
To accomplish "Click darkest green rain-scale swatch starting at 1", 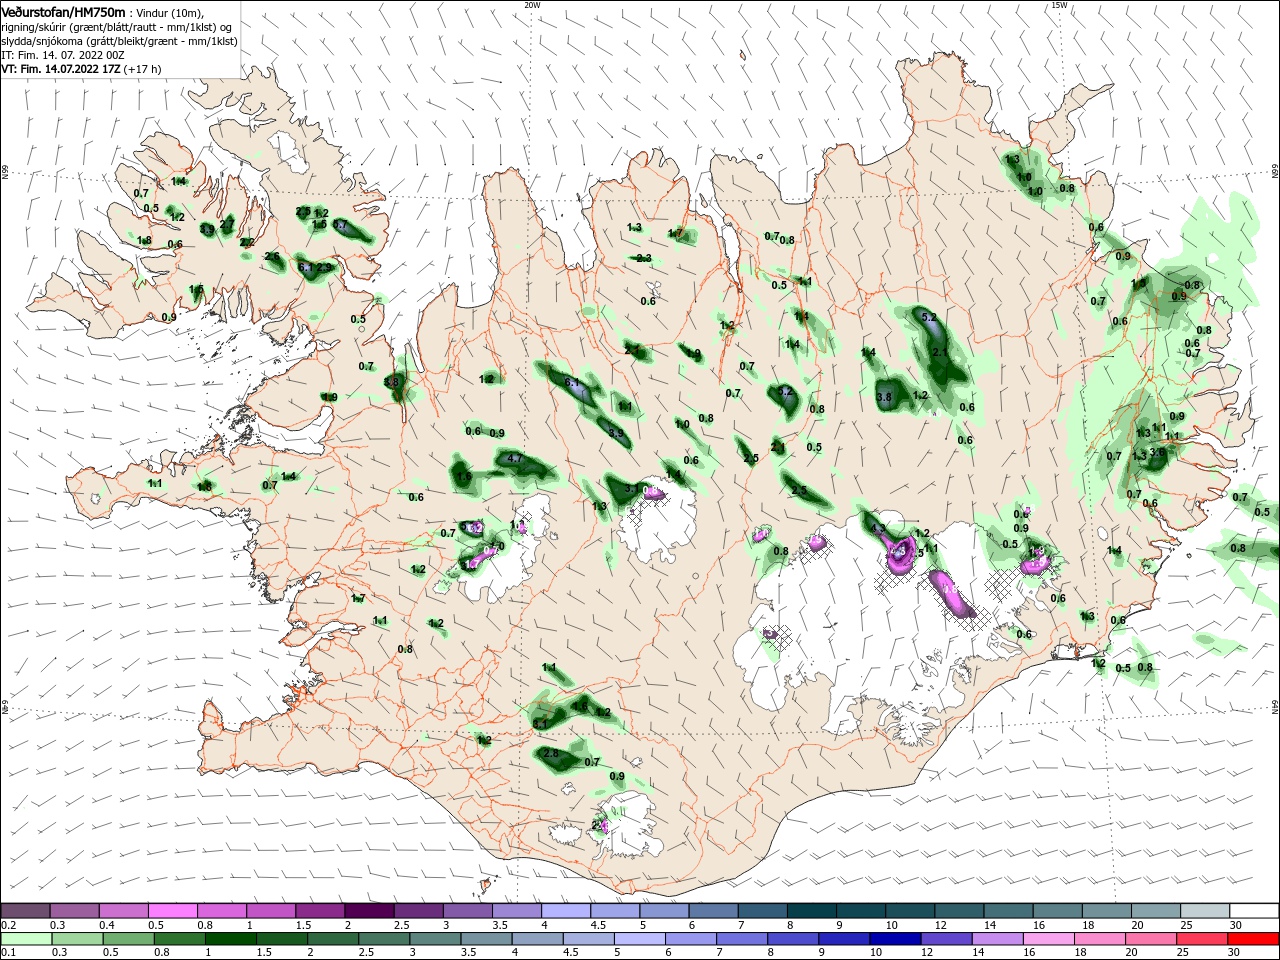I will [x=231, y=939].
